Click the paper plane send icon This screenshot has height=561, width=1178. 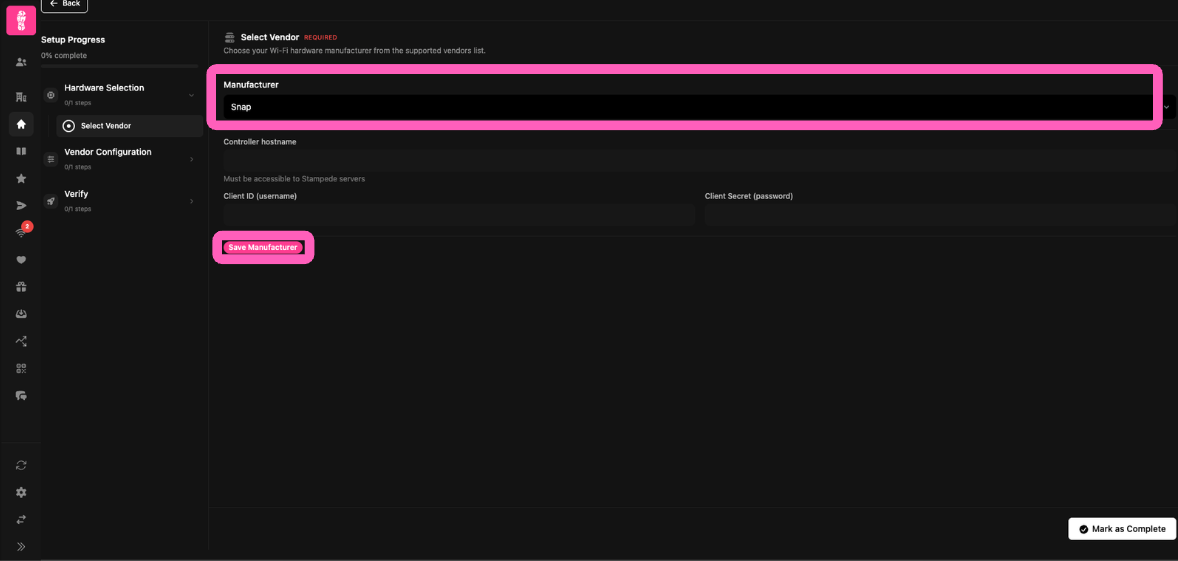(x=21, y=205)
